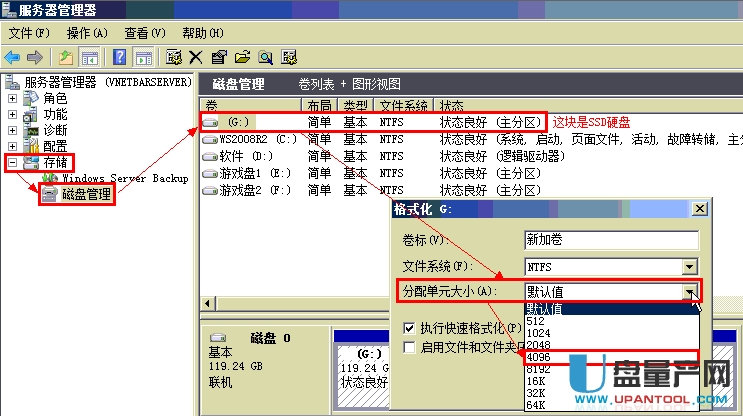Click the 状态 column header
This screenshot has height=416, width=743.
(x=588, y=105)
